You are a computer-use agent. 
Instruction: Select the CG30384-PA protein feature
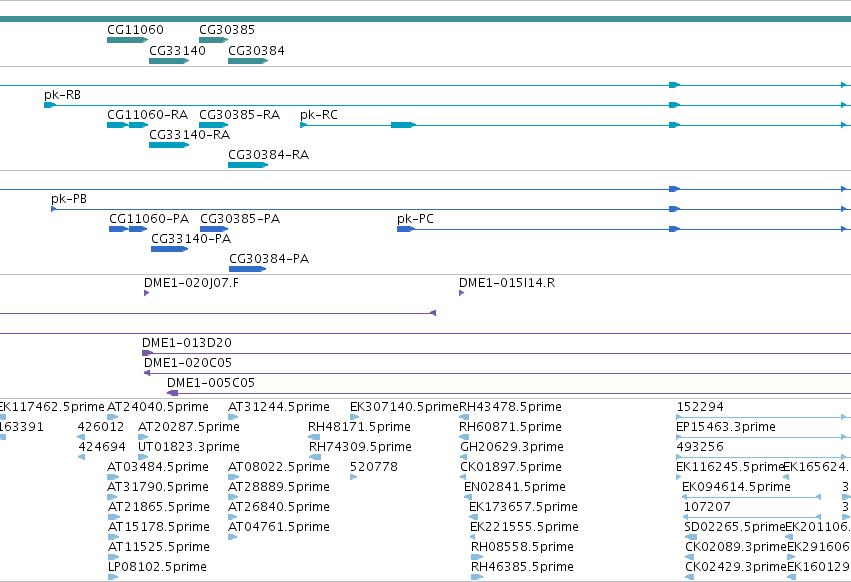coord(247,269)
